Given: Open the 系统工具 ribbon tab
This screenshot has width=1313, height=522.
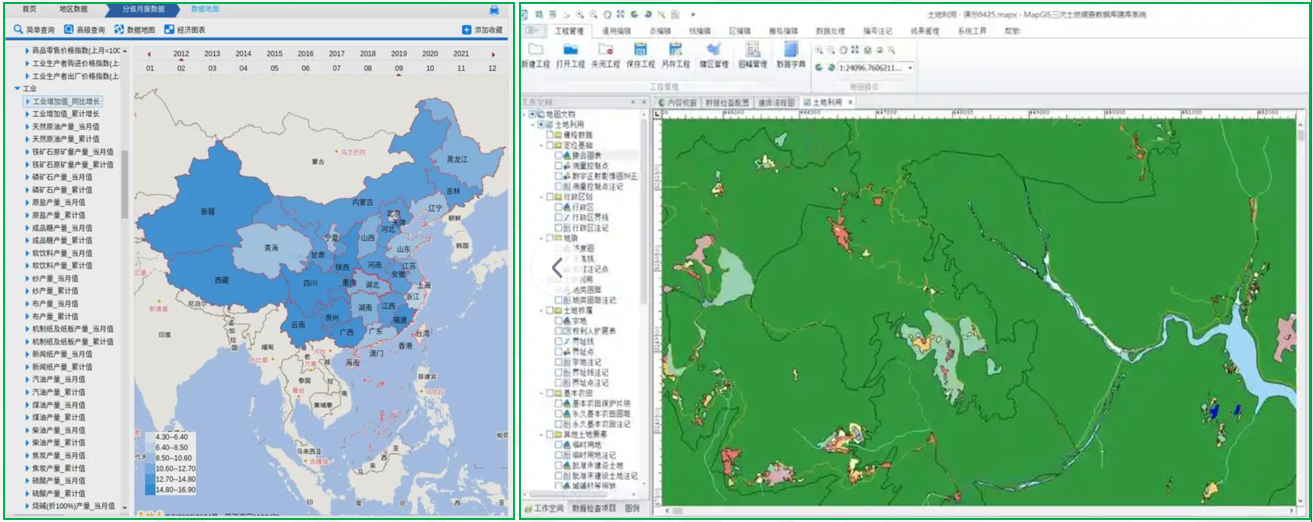Looking at the screenshot, I should 972,31.
